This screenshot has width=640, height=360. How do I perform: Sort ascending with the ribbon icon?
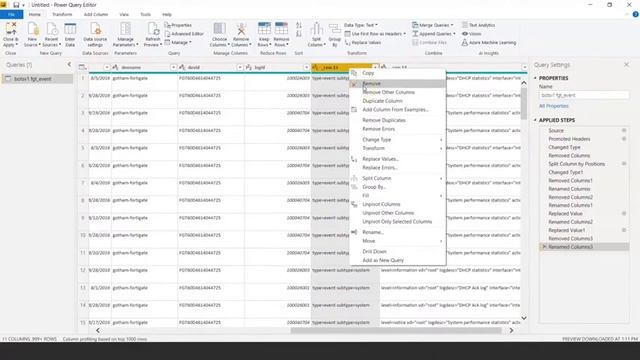pyautogui.click(x=299, y=25)
